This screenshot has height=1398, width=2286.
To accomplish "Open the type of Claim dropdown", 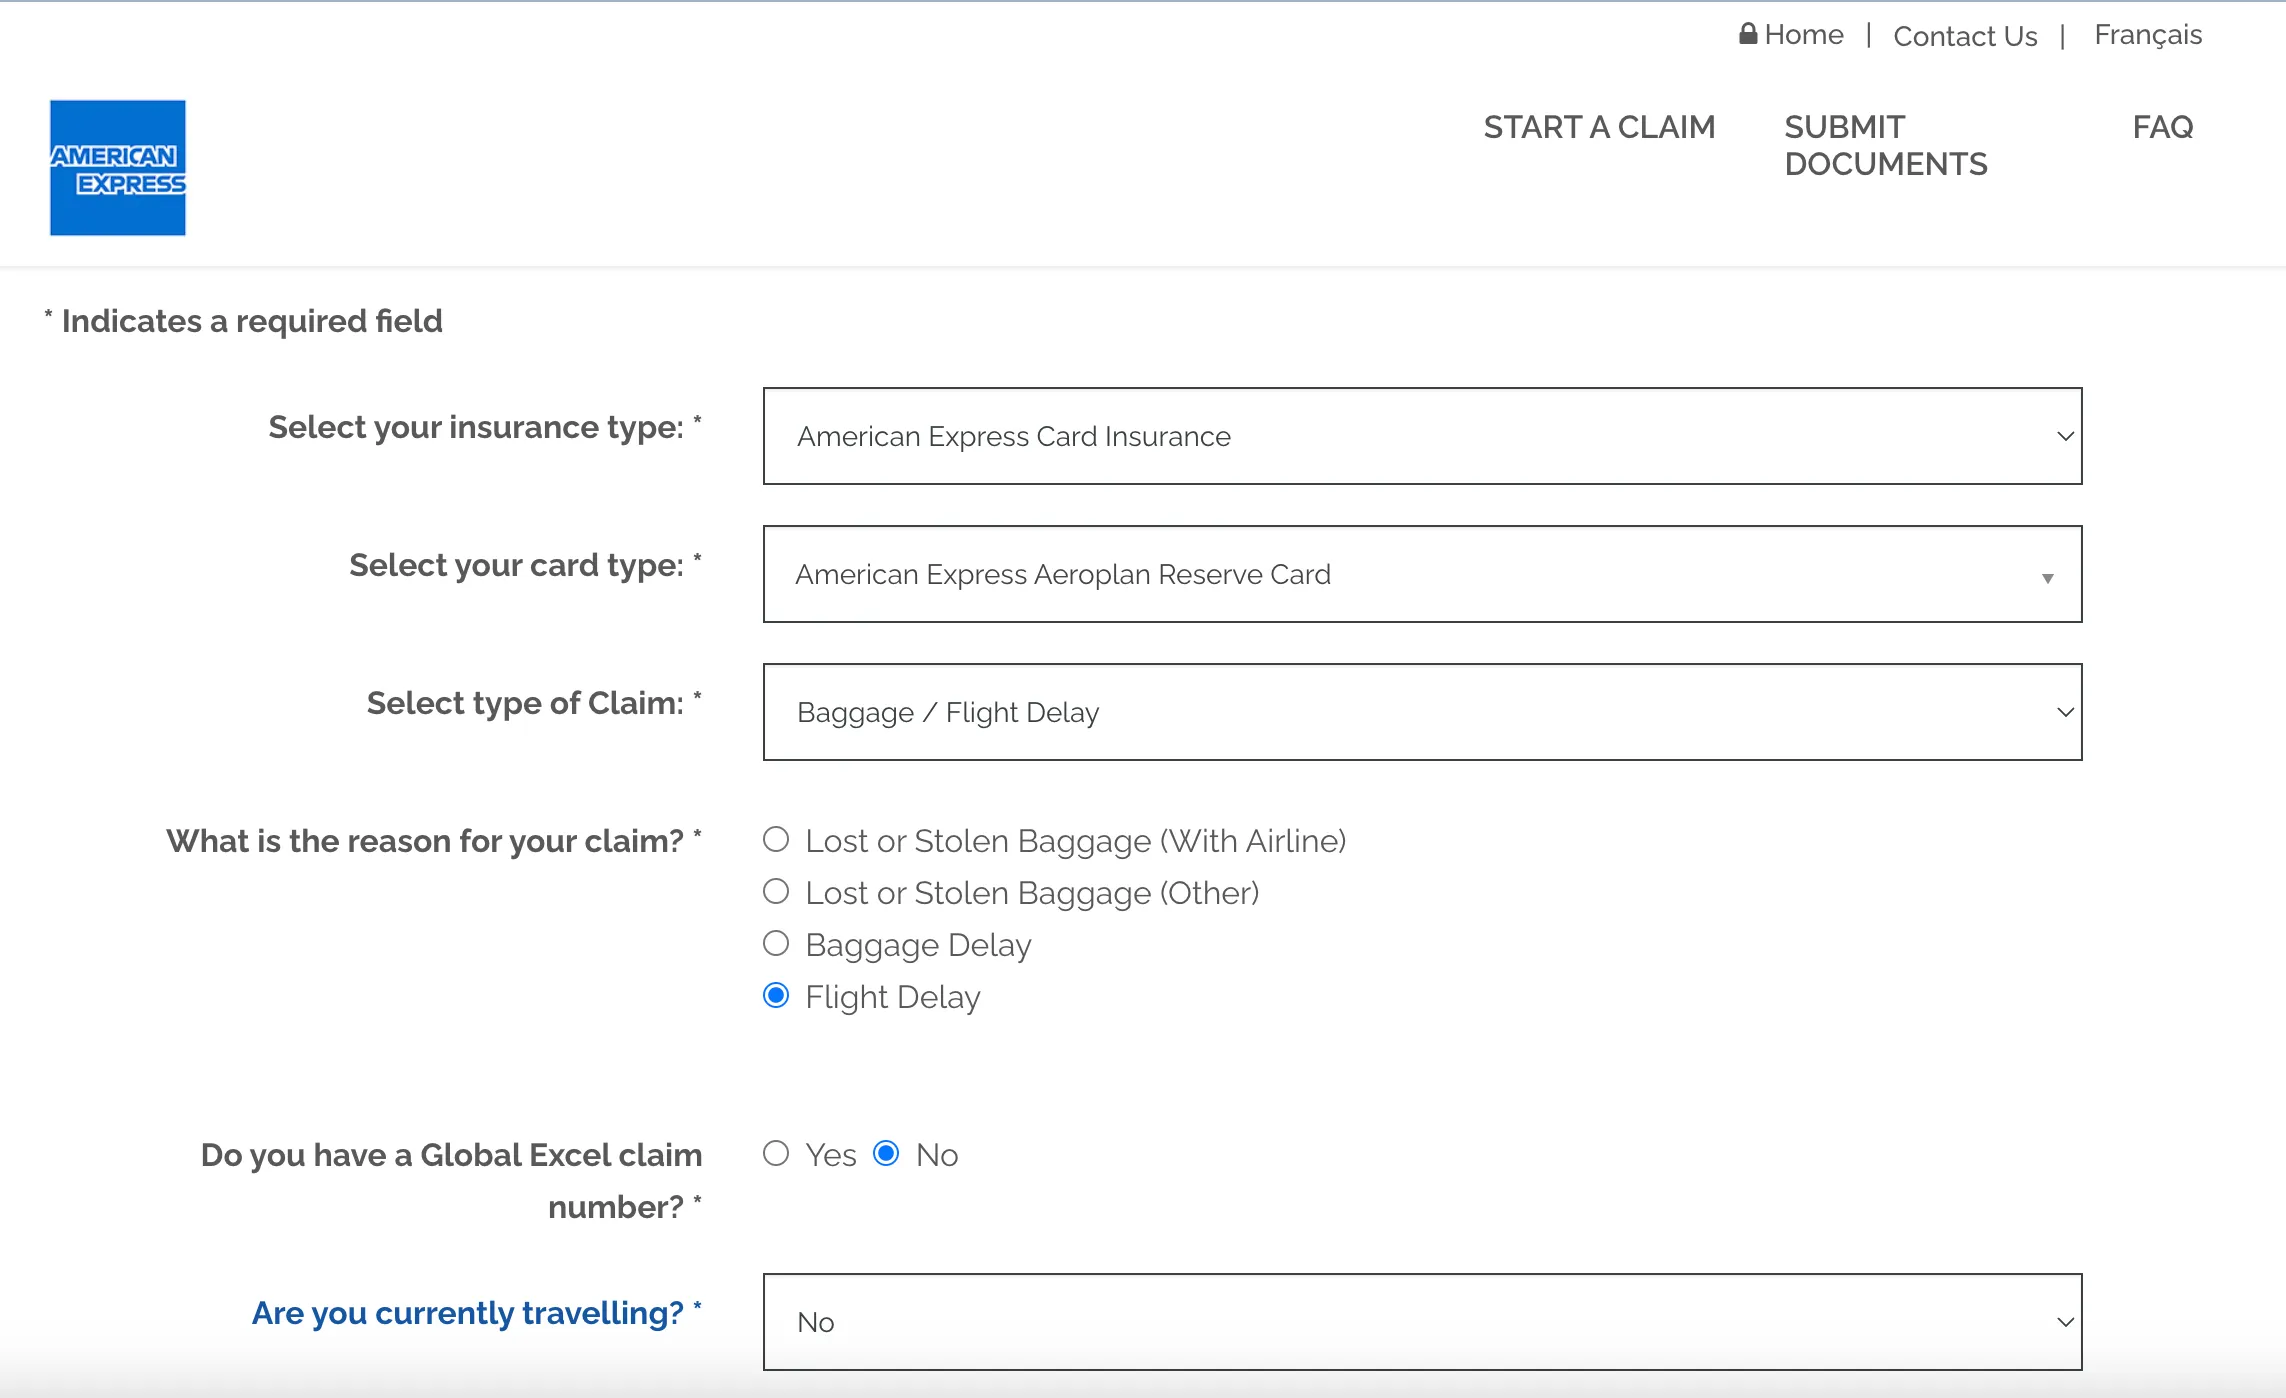I will pyautogui.click(x=1422, y=712).
